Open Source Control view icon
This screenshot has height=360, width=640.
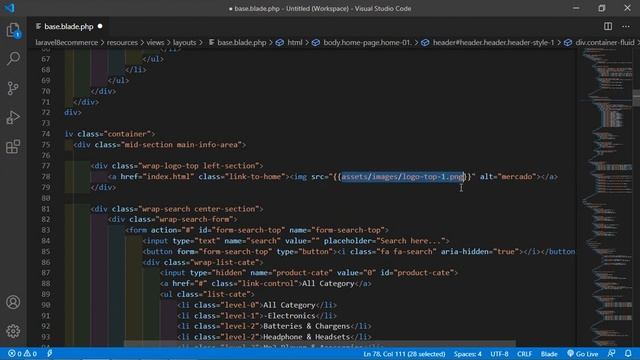tap(13, 88)
